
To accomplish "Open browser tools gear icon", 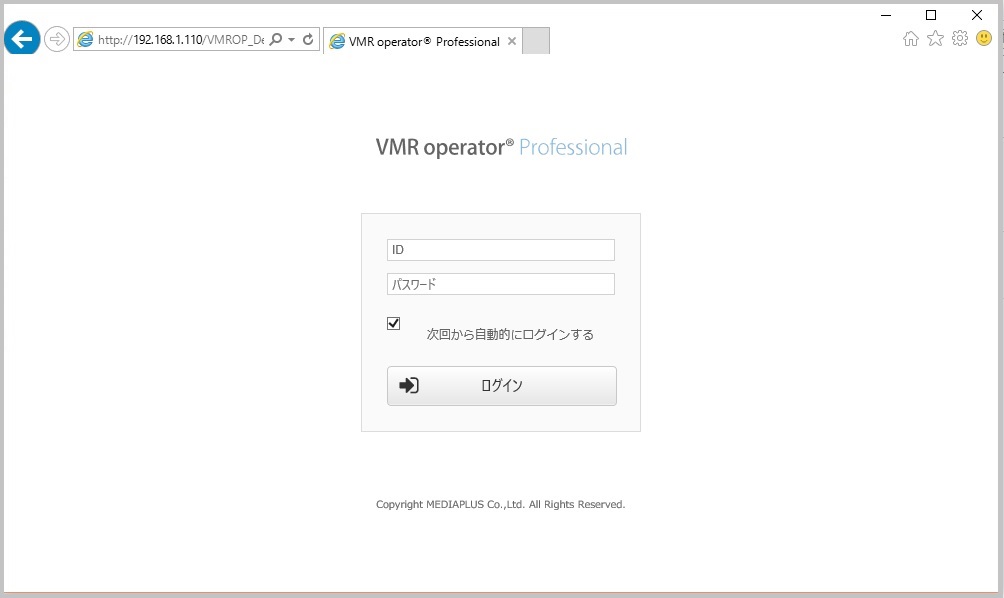I will (960, 38).
